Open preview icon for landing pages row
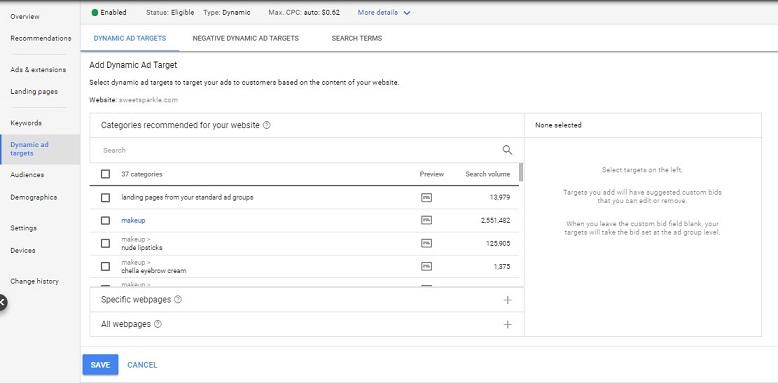This screenshot has width=778, height=383. click(x=426, y=197)
